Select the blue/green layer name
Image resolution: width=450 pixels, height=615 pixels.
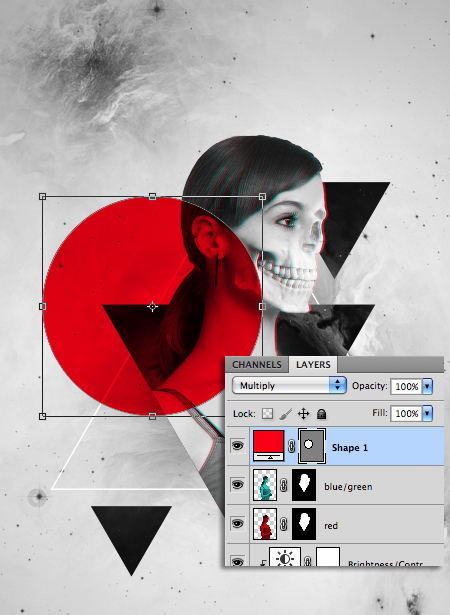348,487
